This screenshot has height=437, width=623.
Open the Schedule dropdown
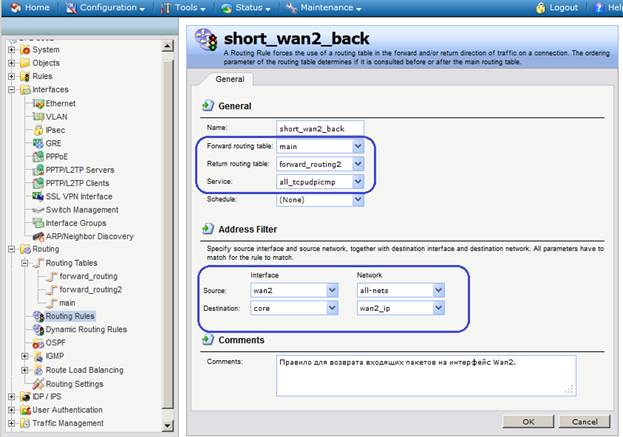pyautogui.click(x=358, y=199)
